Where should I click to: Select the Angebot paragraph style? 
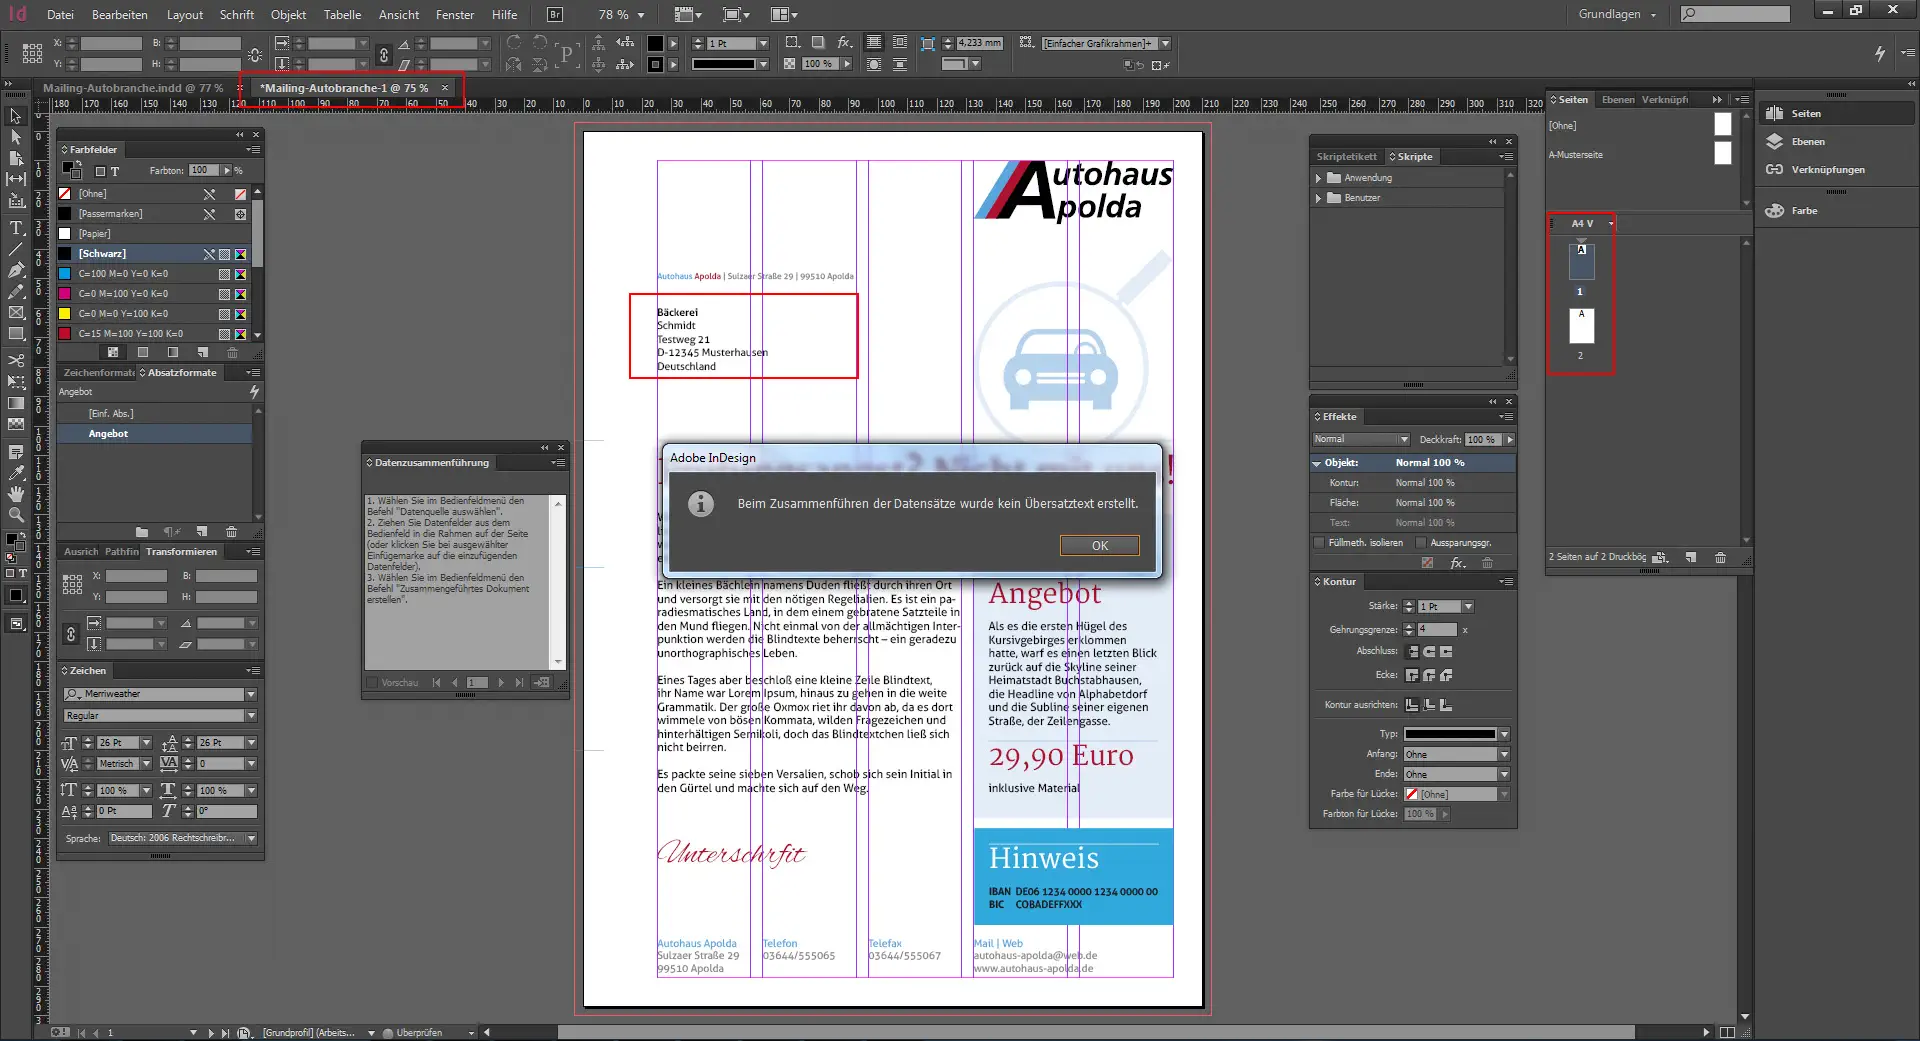[108, 434]
